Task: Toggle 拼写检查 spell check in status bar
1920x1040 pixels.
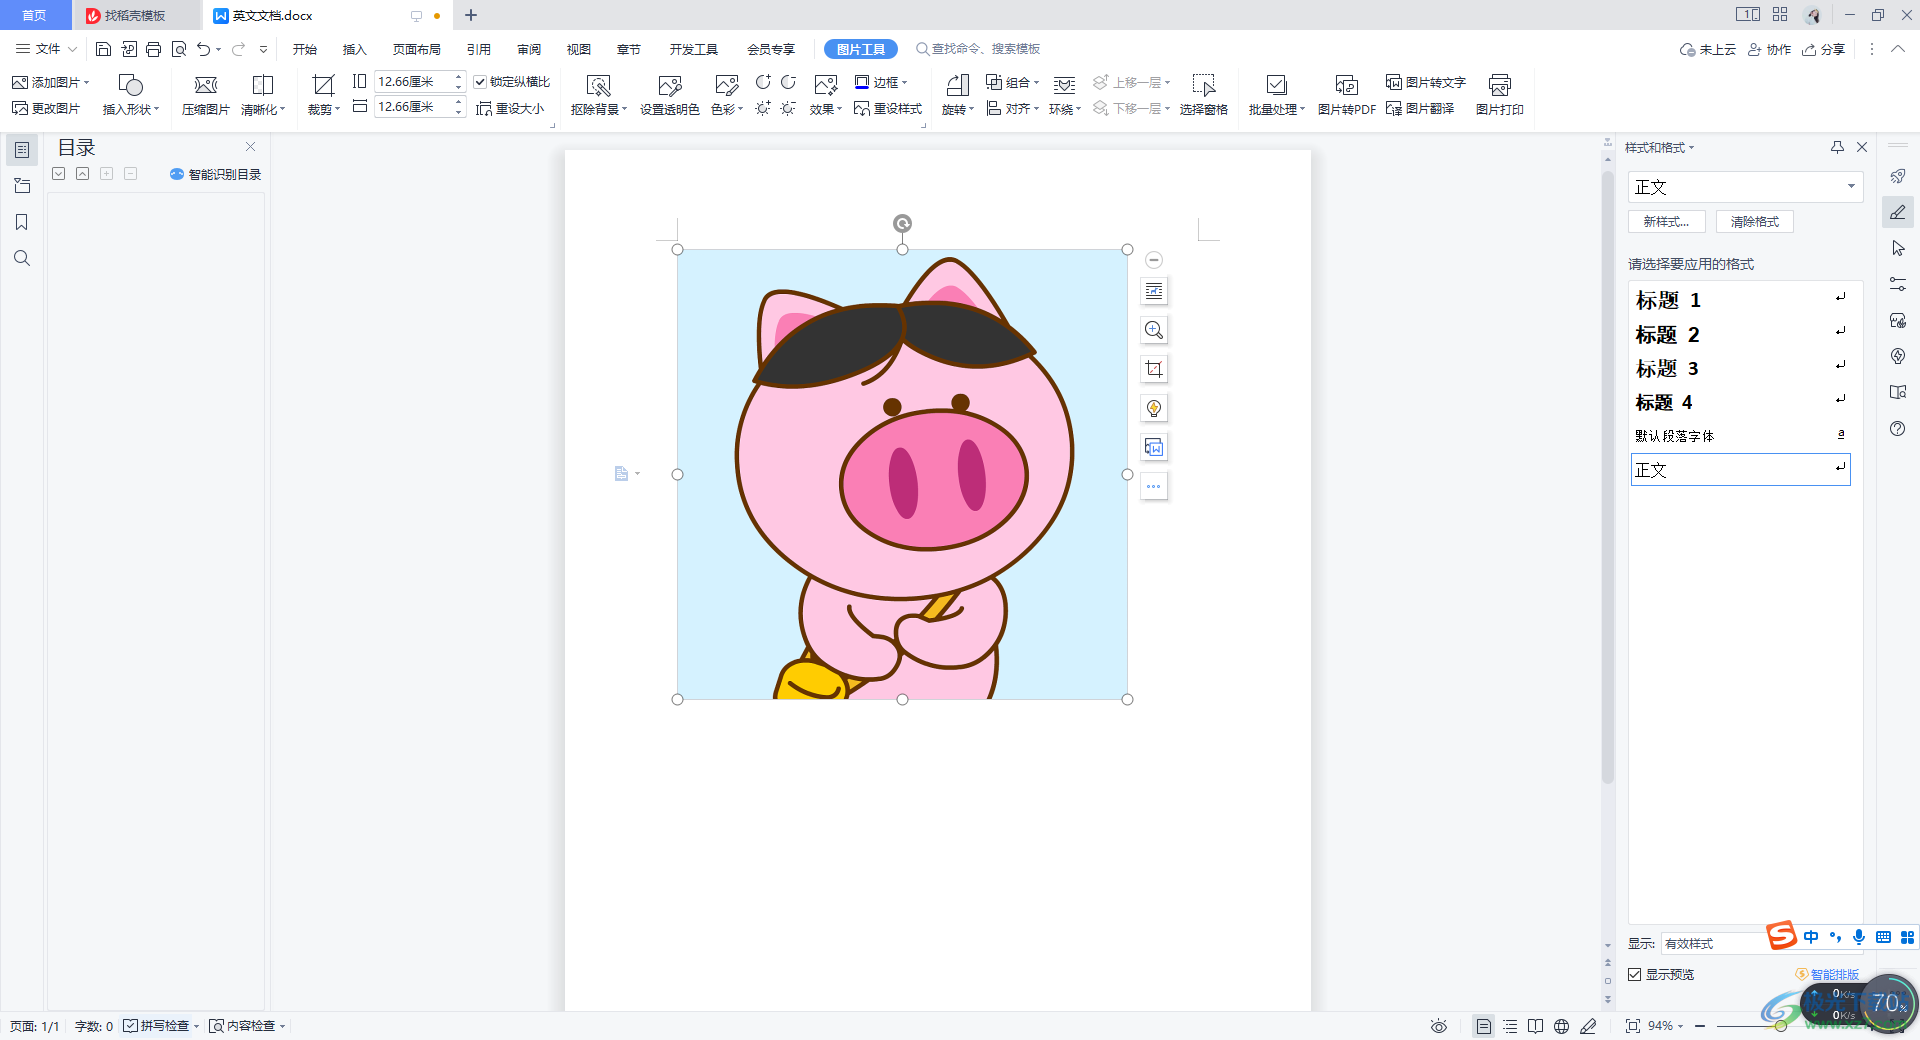Action: coord(161,1026)
